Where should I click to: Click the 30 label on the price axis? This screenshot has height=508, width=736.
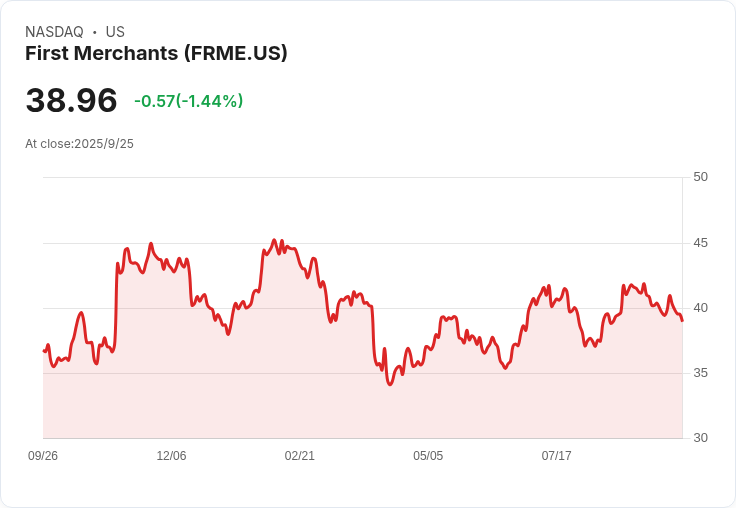click(x=700, y=438)
